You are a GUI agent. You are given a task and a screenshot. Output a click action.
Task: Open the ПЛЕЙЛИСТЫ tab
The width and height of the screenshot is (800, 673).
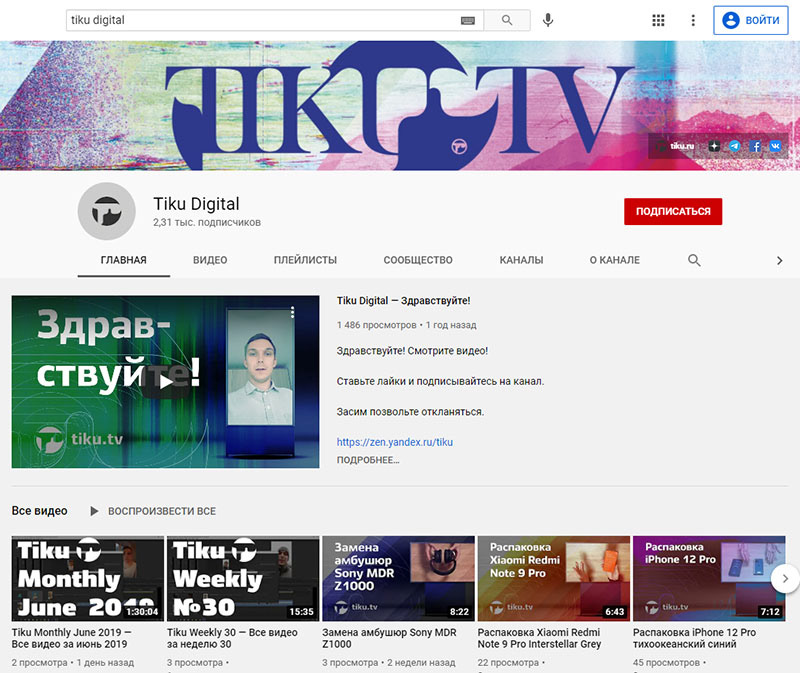pyautogui.click(x=305, y=260)
